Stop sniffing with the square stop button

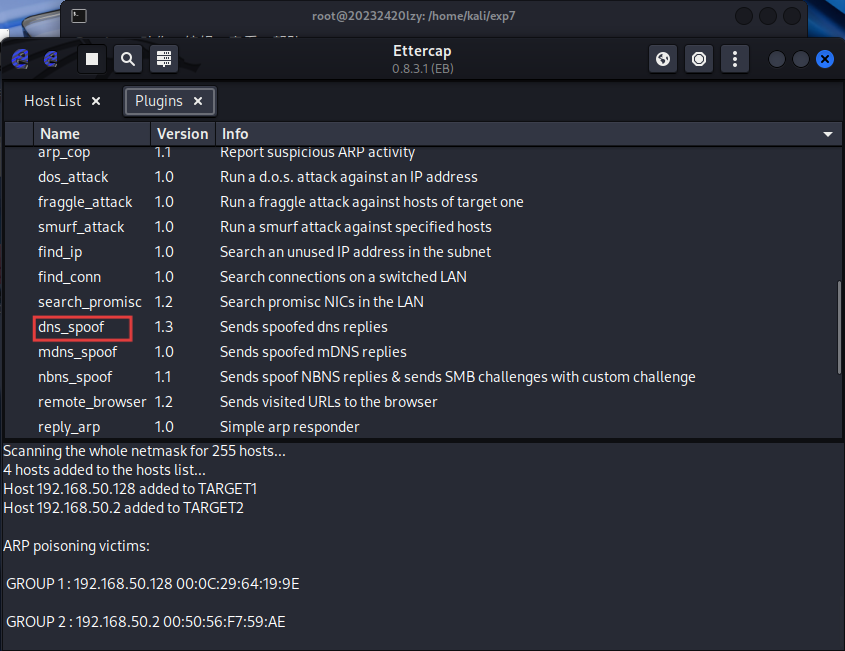pyautogui.click(x=92, y=59)
